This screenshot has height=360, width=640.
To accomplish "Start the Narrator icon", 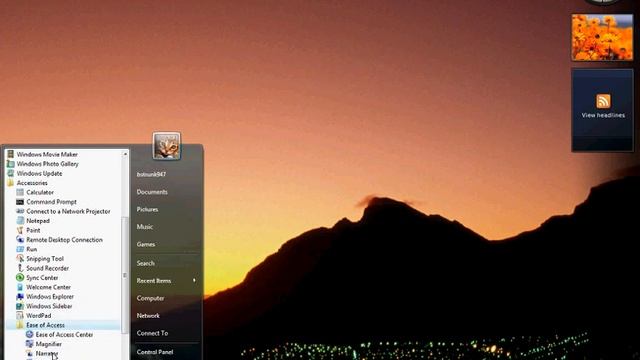I will pos(29,353).
